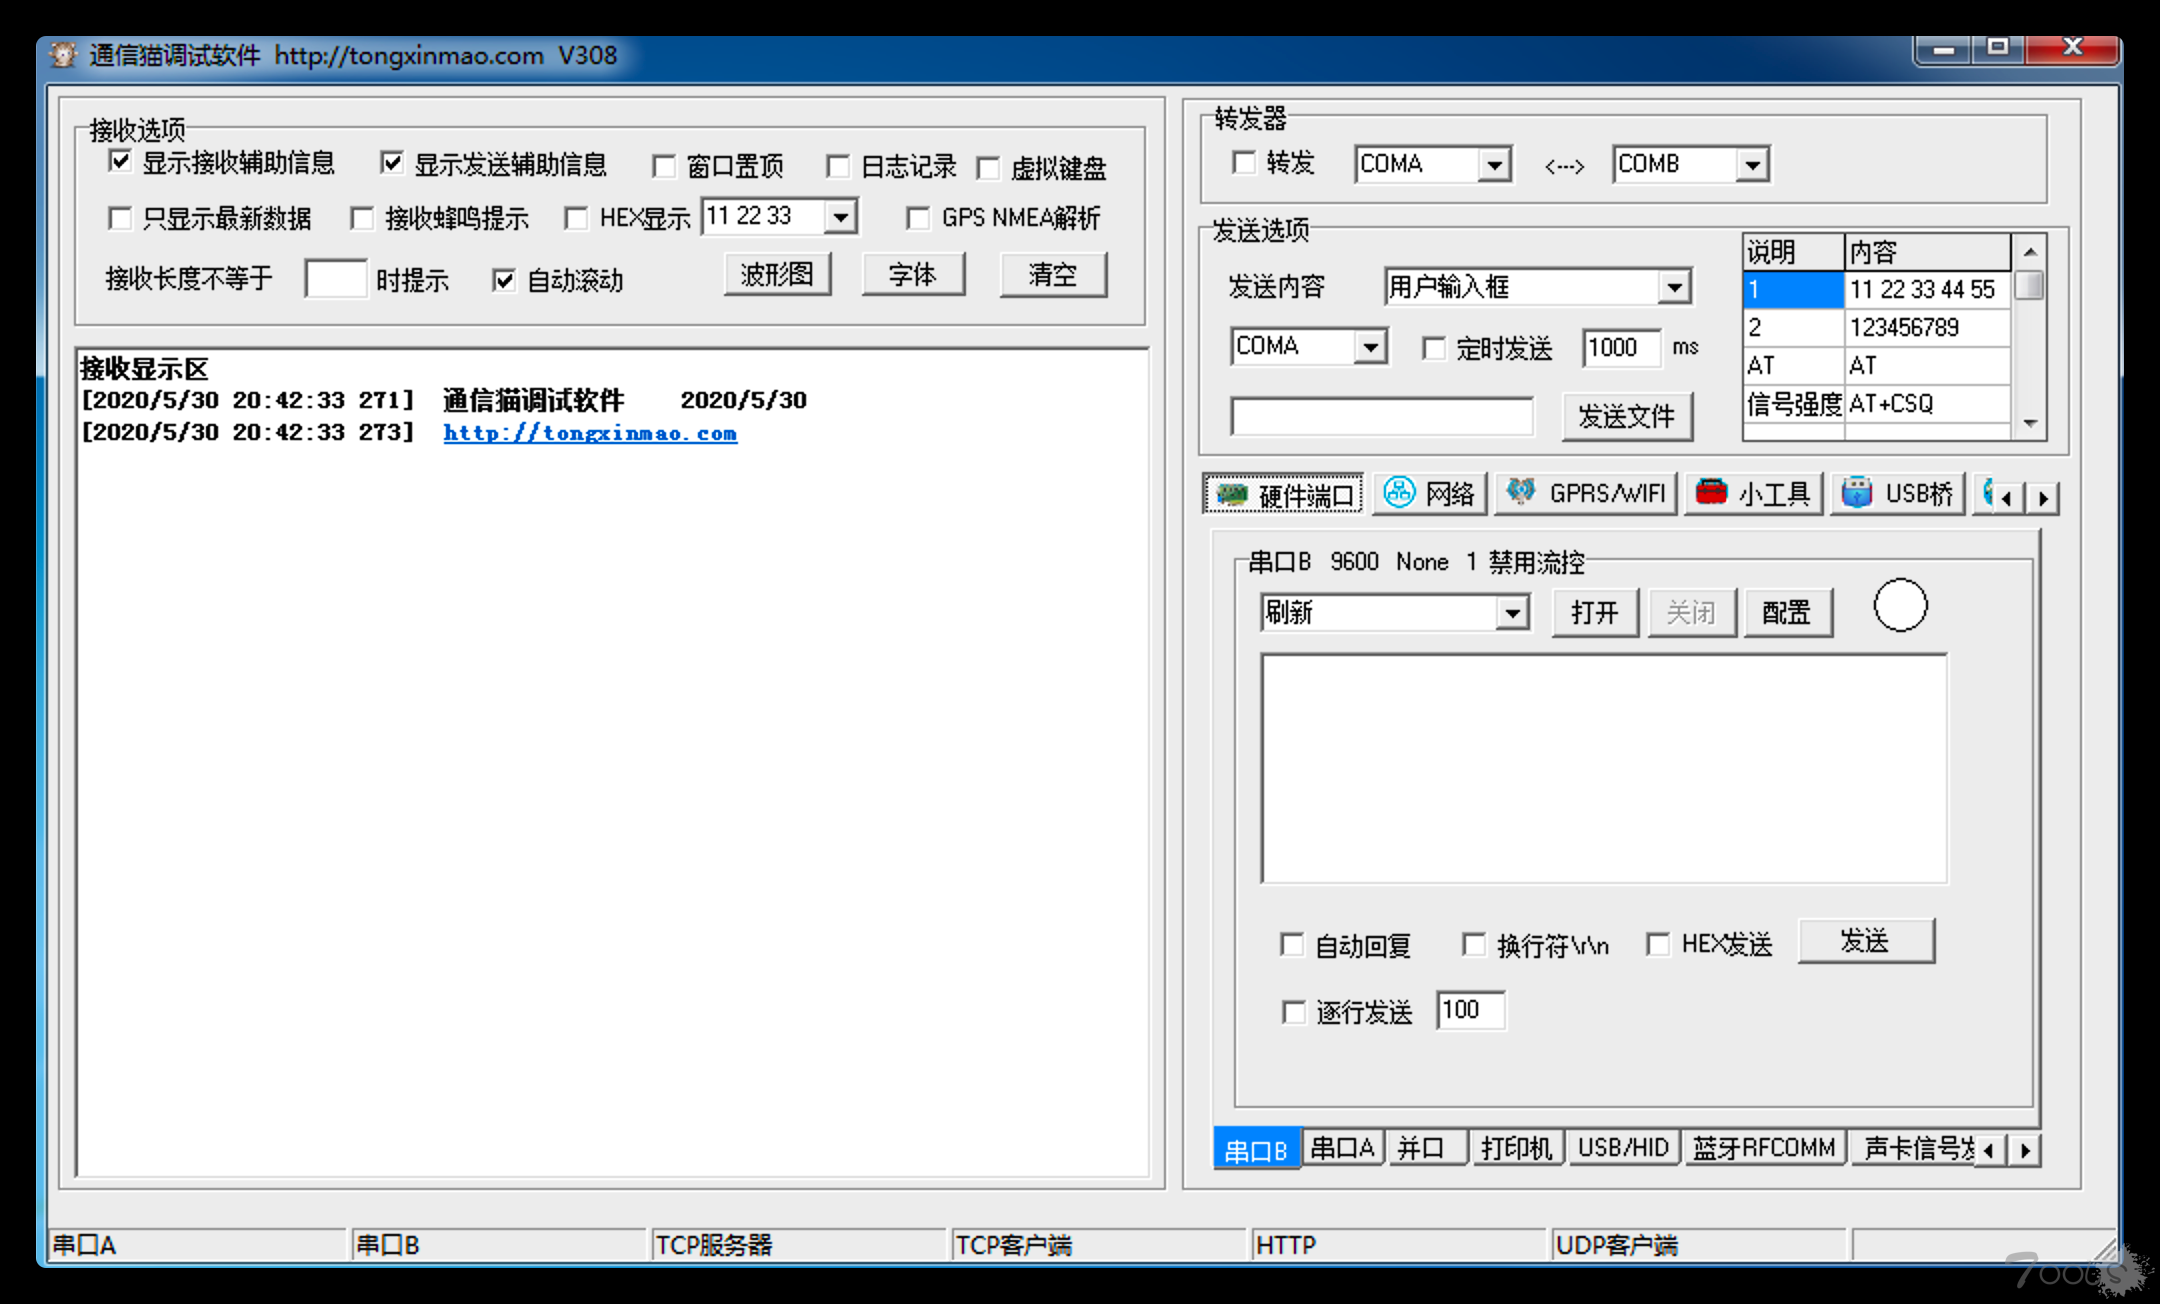Enable the 转发 forwarding checkbox

point(1244,162)
